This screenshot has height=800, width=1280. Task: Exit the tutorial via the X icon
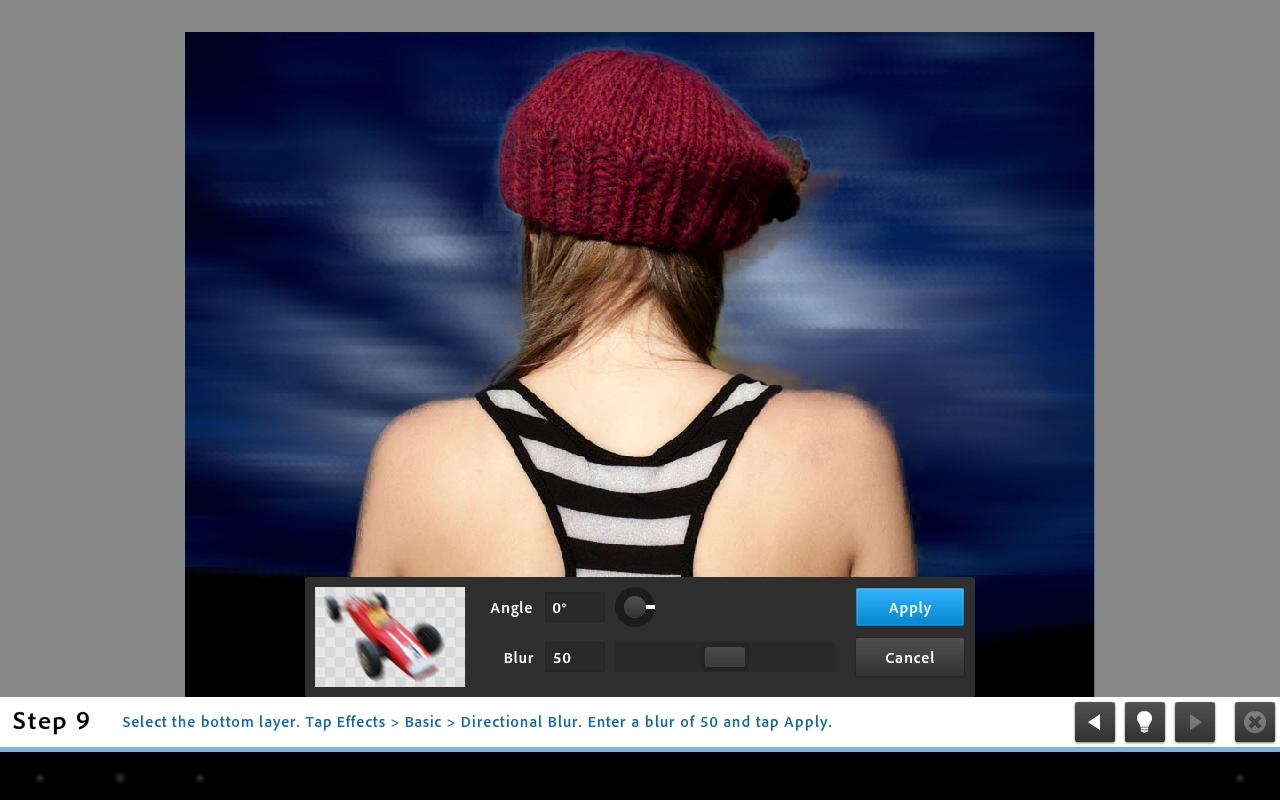click(x=1254, y=722)
